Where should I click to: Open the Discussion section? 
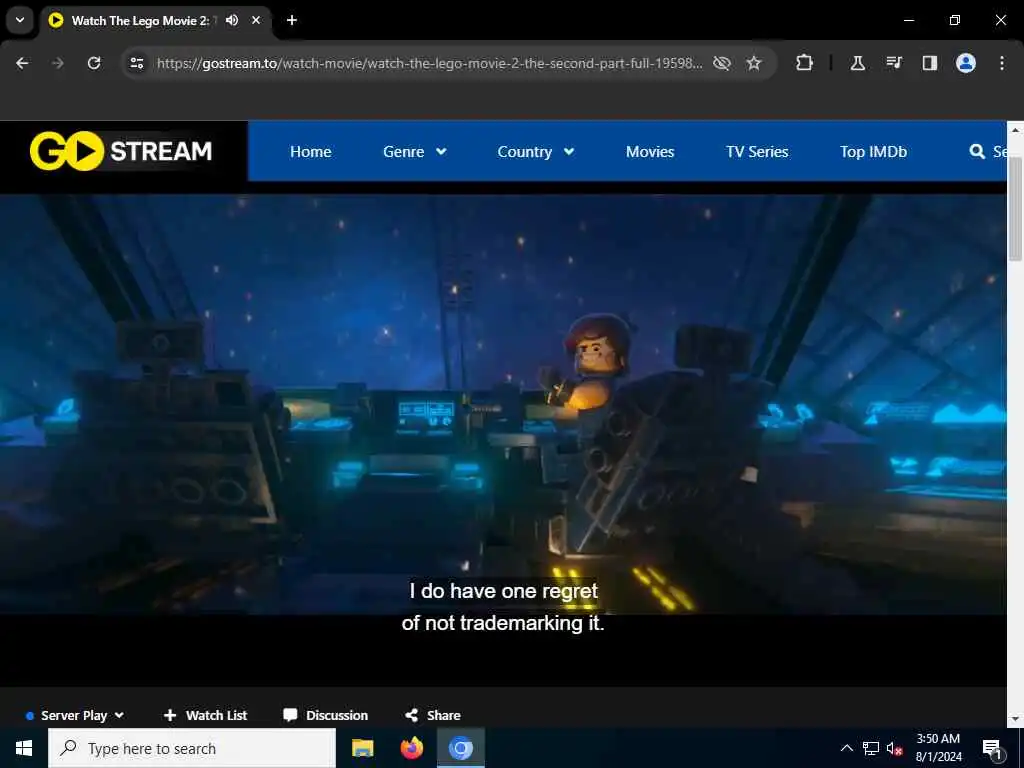click(325, 715)
